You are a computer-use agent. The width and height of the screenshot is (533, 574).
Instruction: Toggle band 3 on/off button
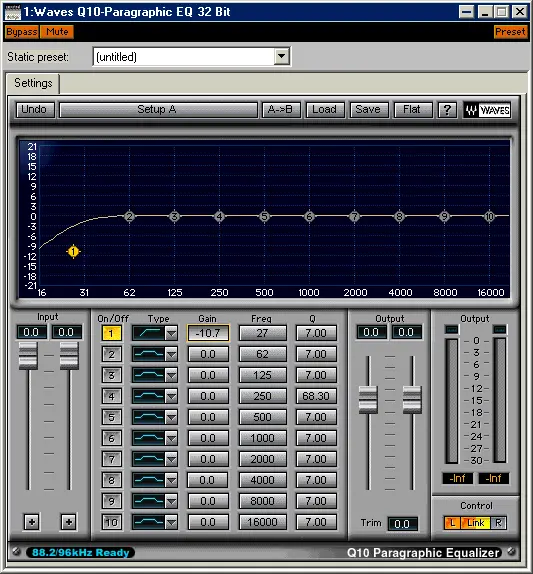coord(111,375)
